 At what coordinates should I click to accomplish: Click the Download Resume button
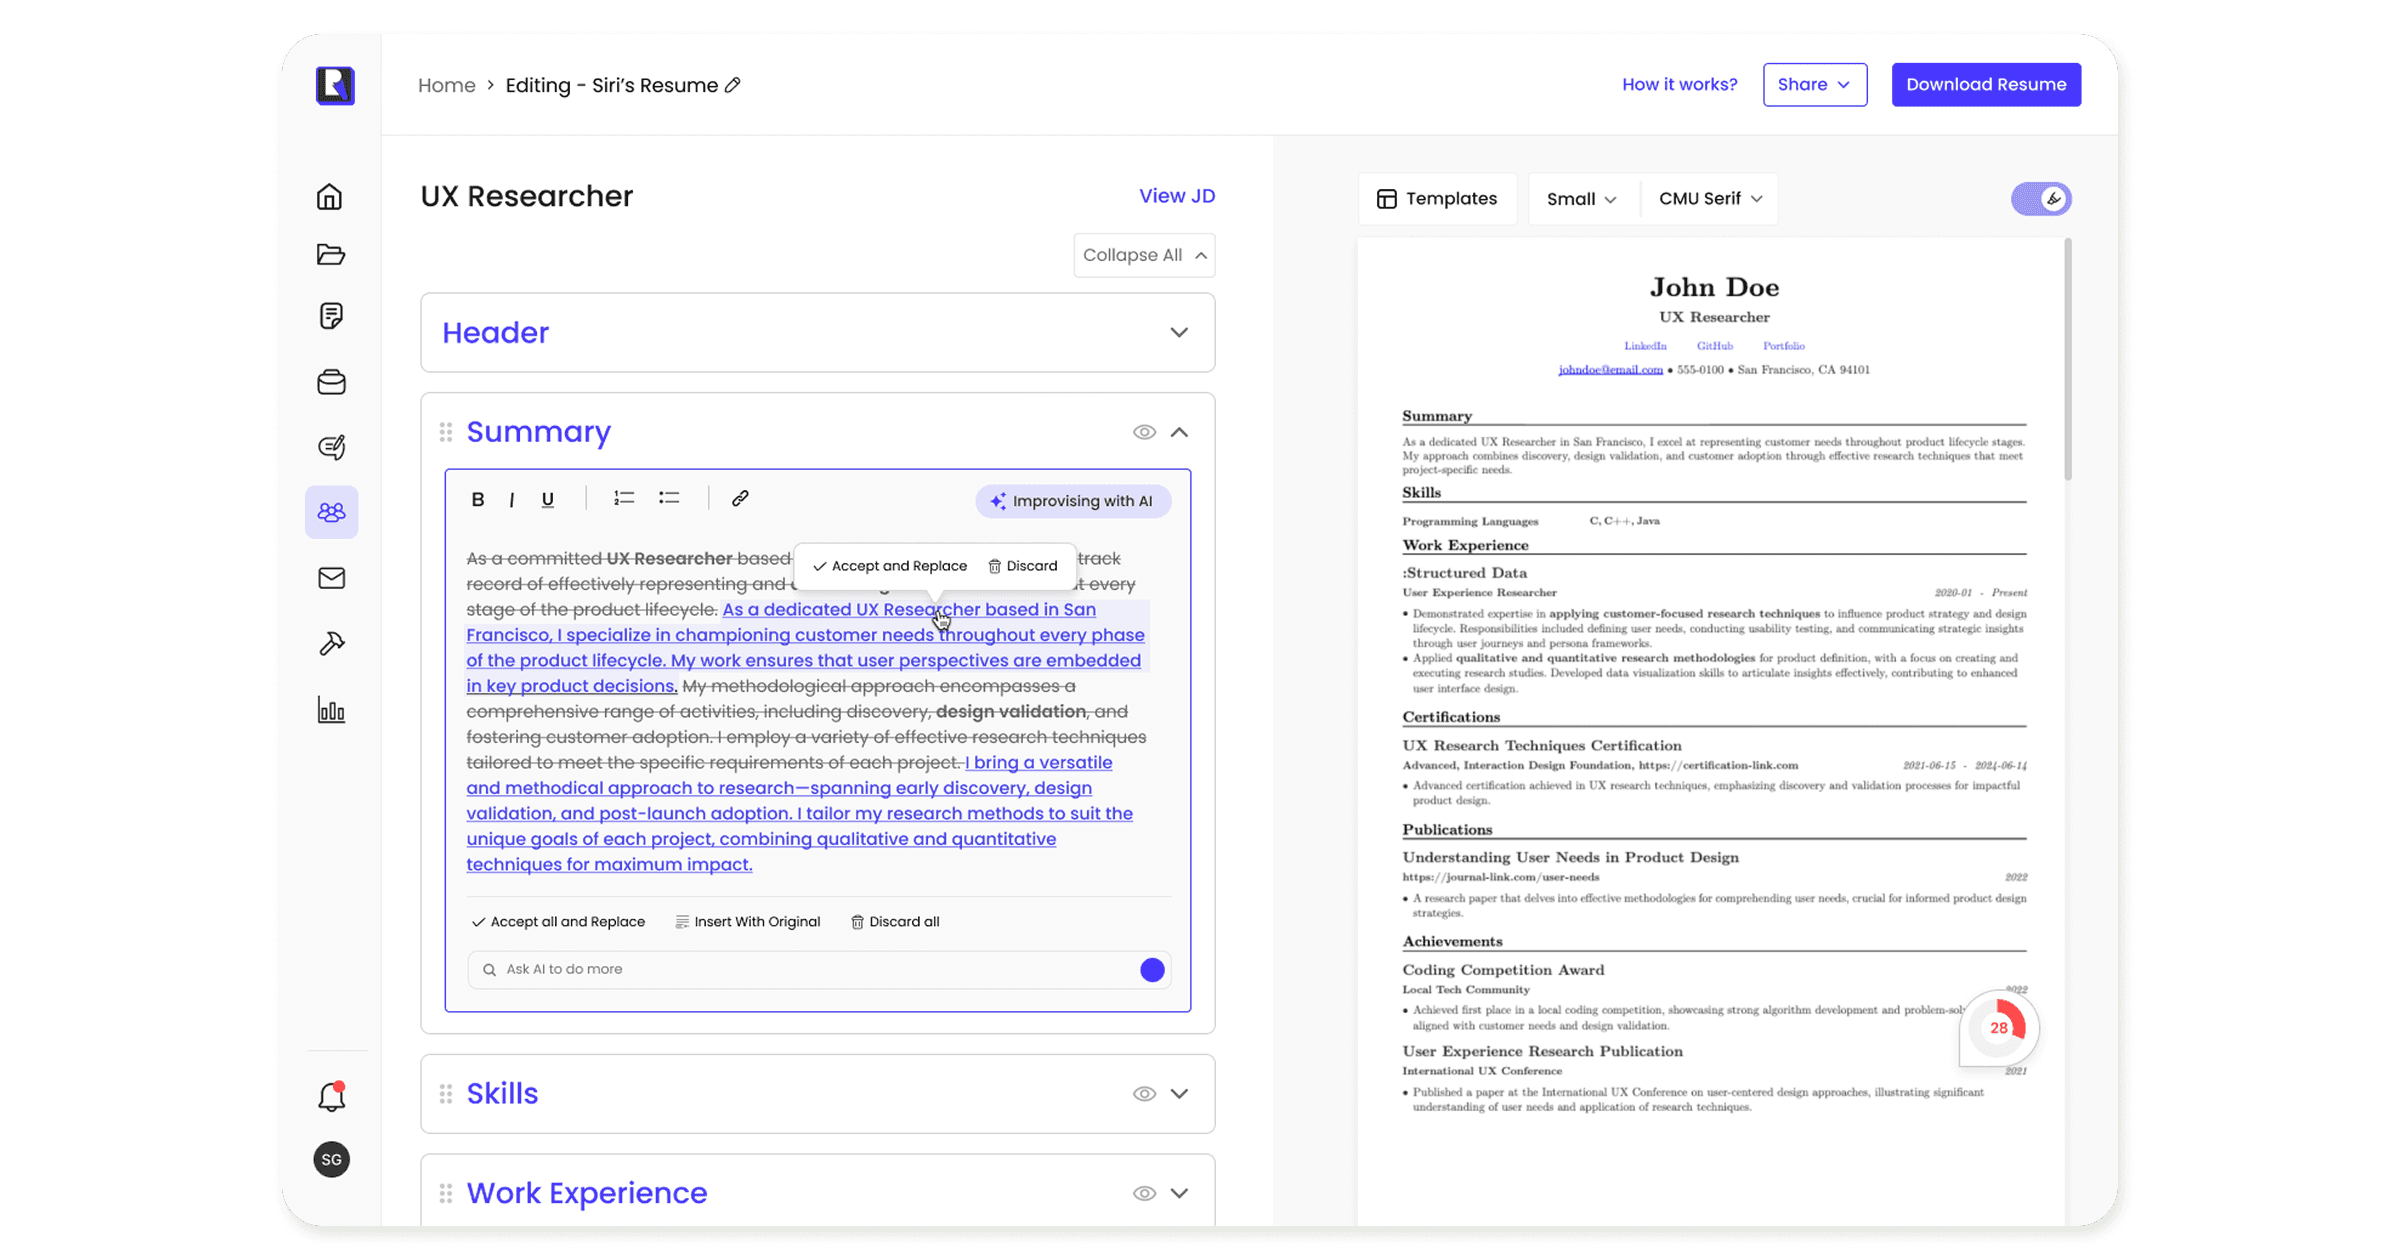[x=1986, y=84]
